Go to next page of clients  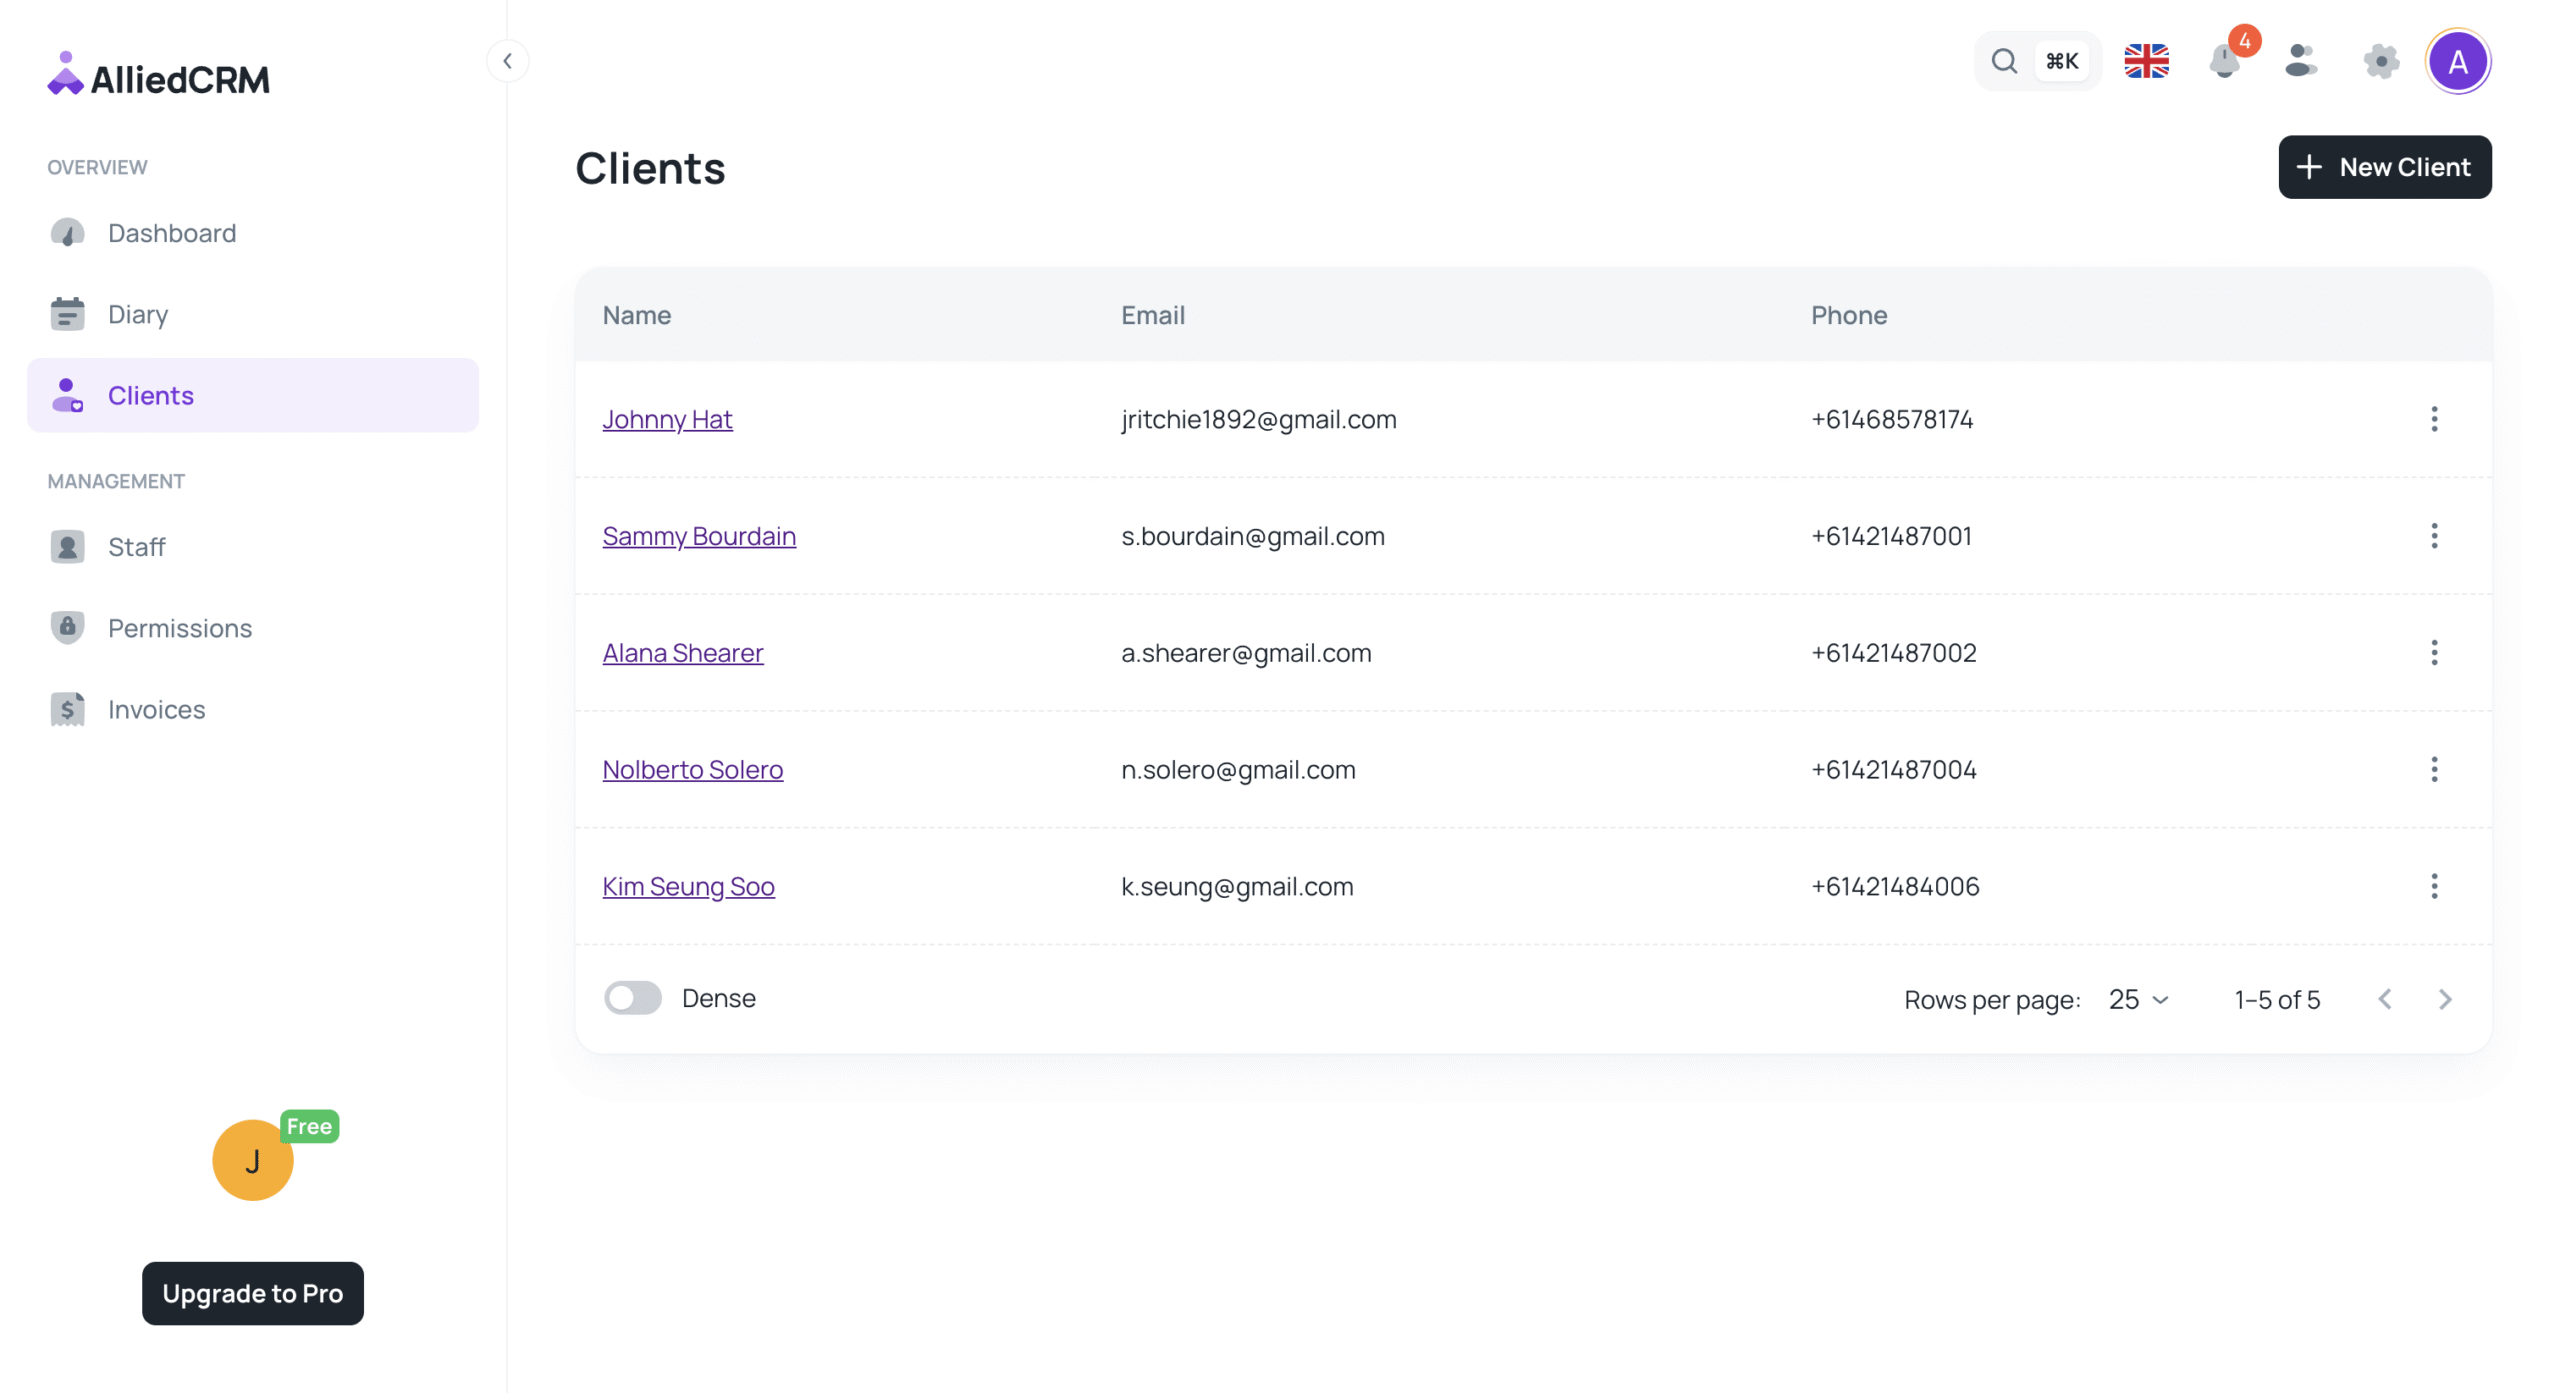coord(2444,999)
